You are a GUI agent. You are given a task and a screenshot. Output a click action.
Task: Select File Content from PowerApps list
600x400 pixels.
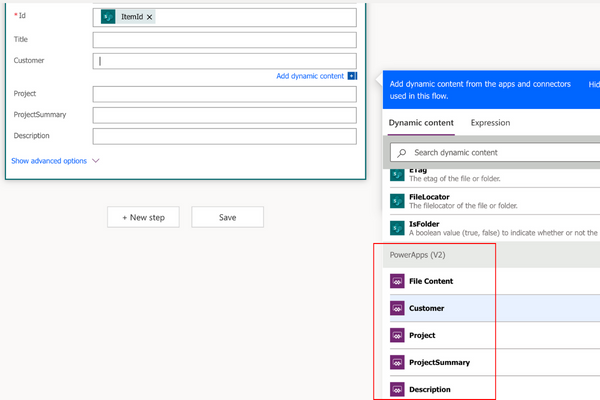(x=495, y=281)
